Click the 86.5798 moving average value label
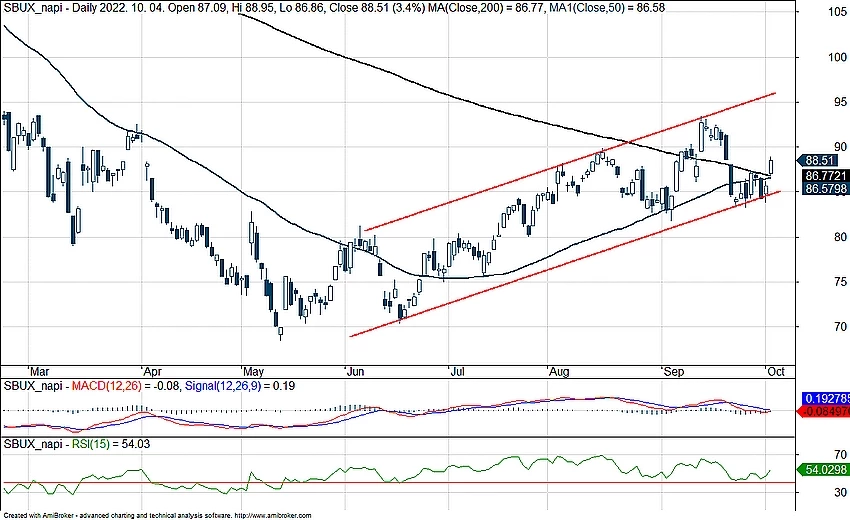 pos(825,189)
